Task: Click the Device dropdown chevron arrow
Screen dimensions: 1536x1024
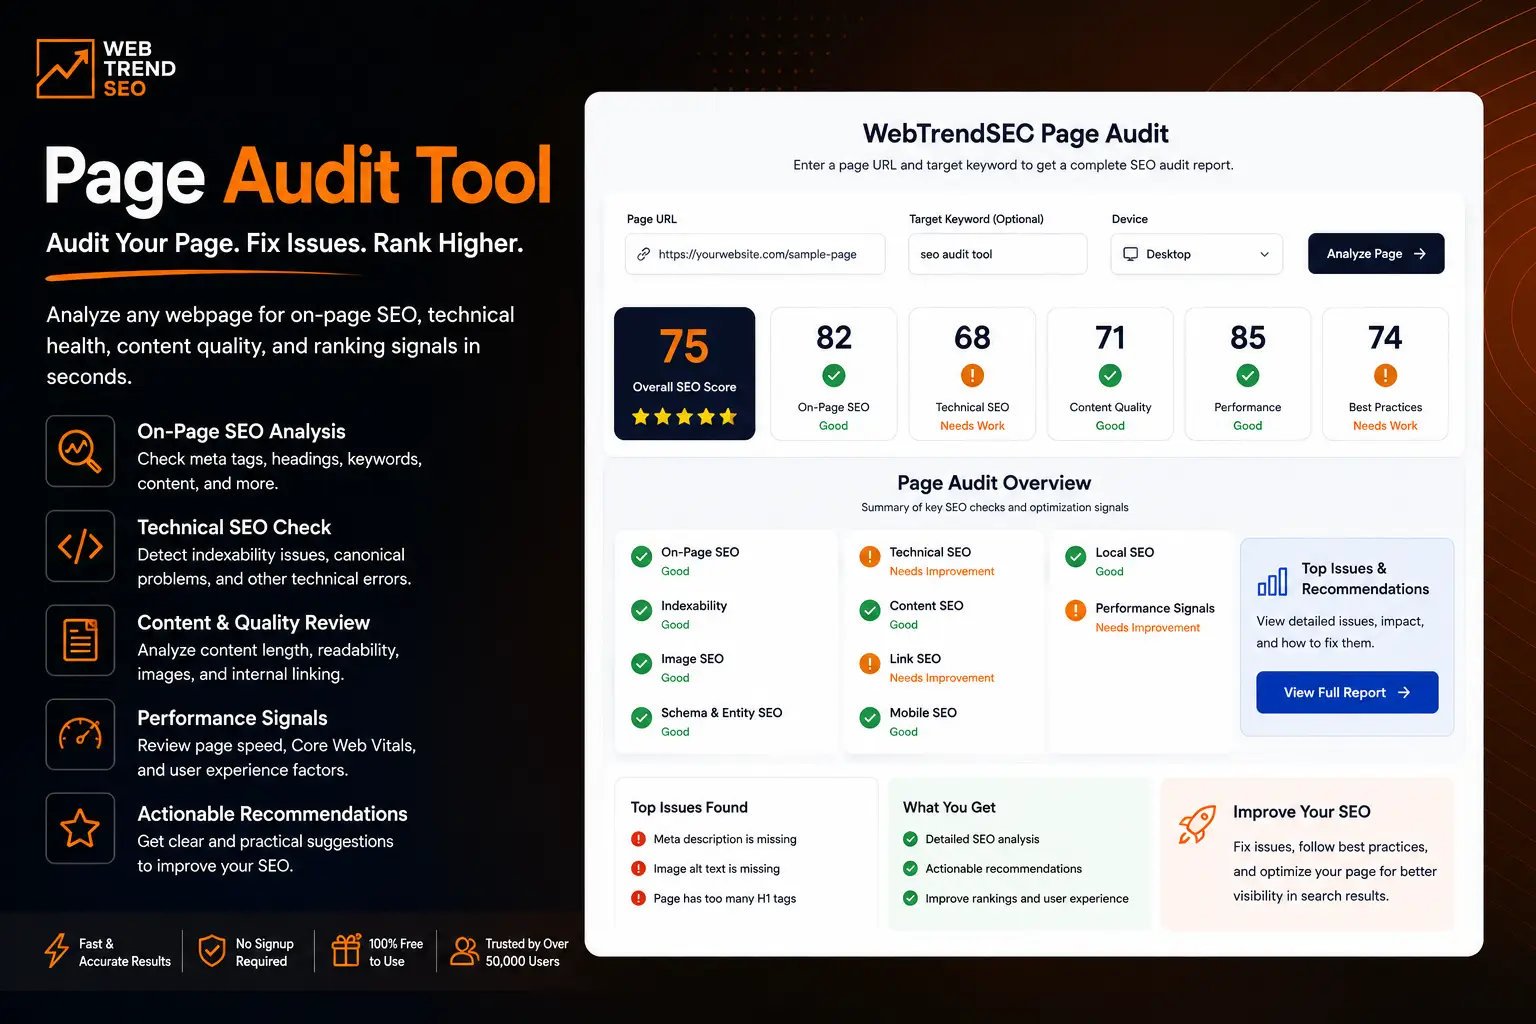Action: [x=1264, y=254]
